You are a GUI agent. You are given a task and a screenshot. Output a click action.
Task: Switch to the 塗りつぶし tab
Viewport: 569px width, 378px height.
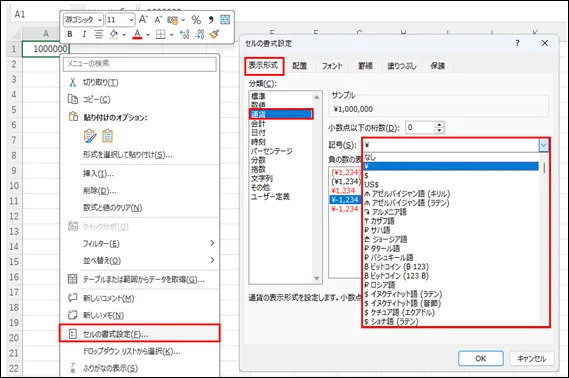pyautogui.click(x=402, y=66)
